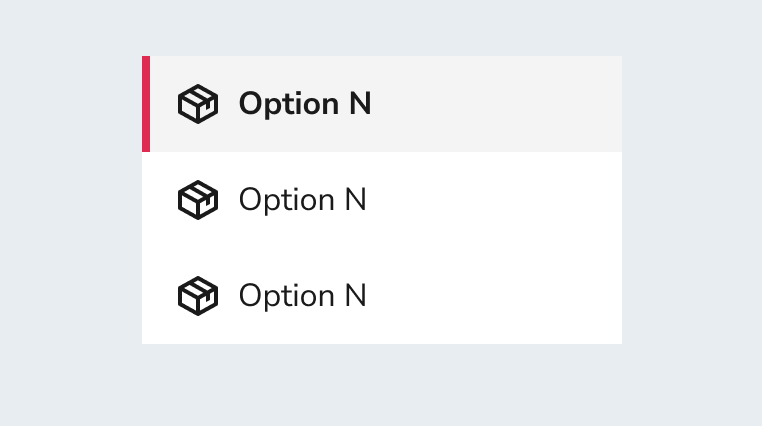Click the word Option in the bottom row
Viewport: 762px width, 426px height.
pos(286,297)
